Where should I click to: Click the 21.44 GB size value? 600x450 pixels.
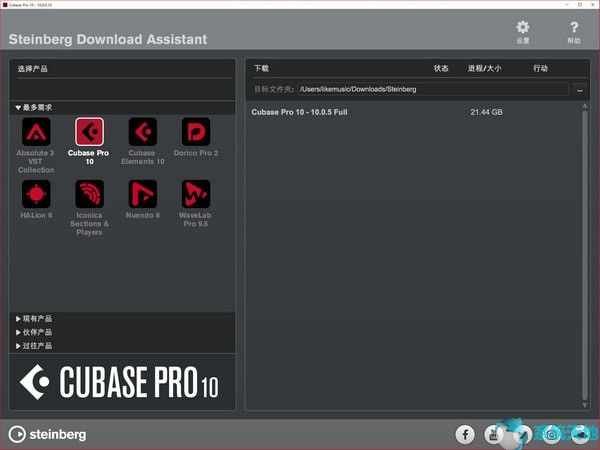(486, 112)
